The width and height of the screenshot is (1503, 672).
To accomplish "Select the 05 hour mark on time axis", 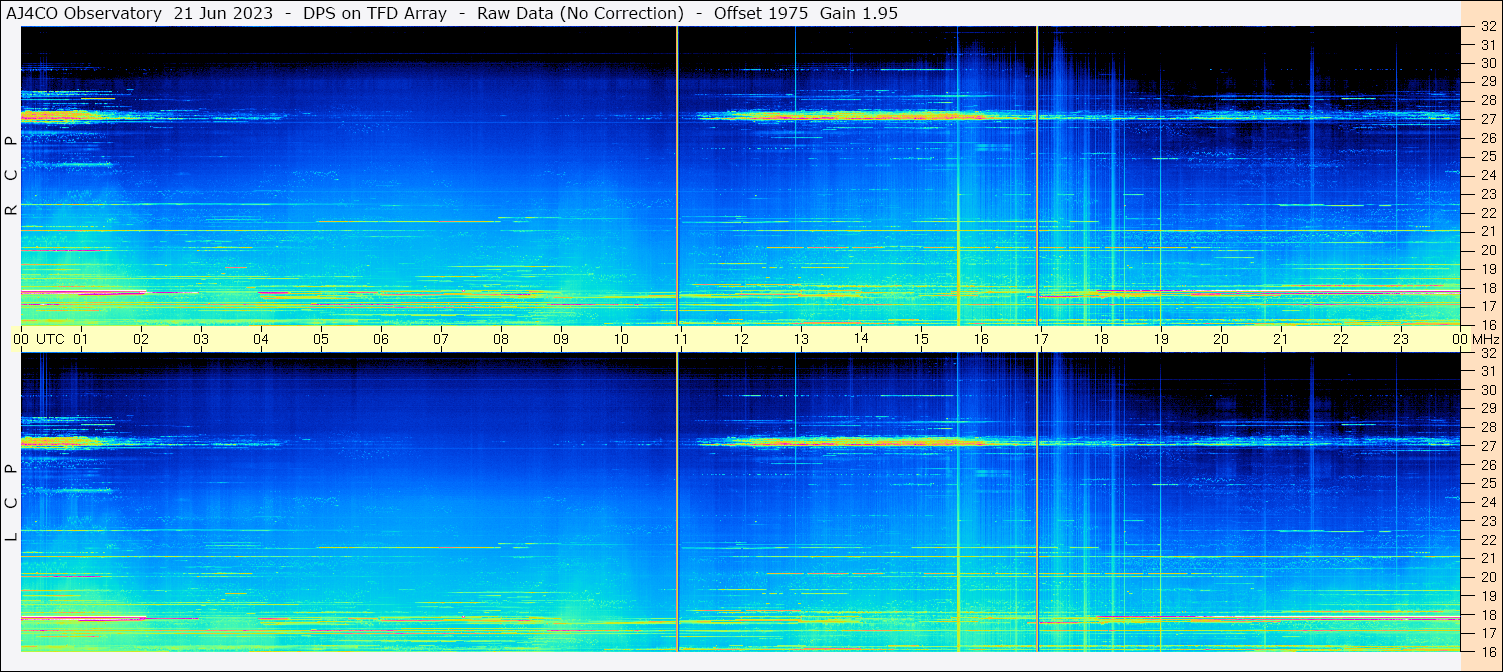I will tap(321, 339).
